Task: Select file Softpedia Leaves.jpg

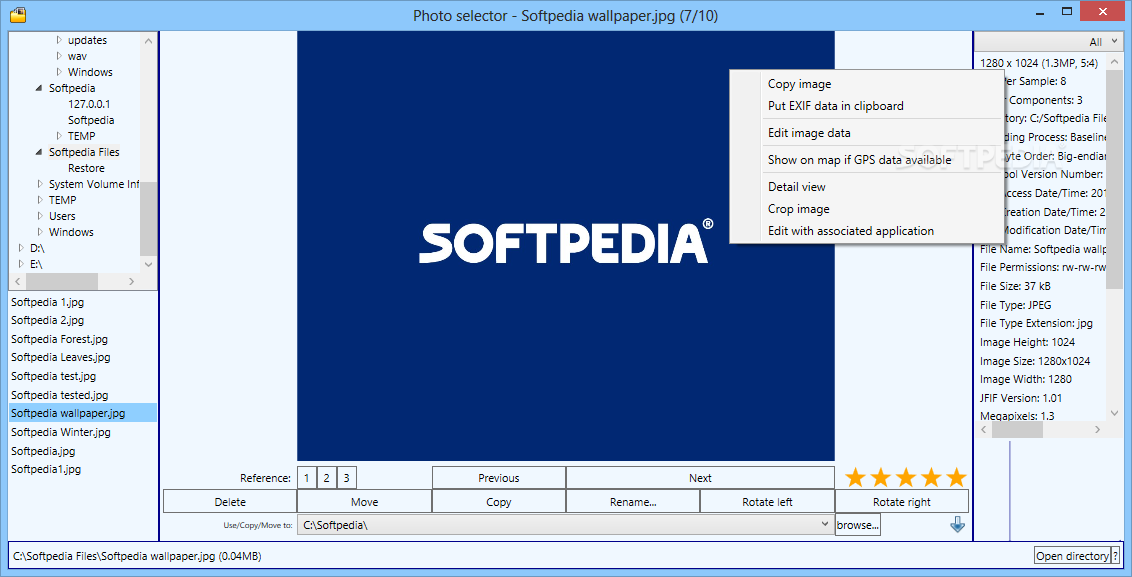Action: coord(61,357)
